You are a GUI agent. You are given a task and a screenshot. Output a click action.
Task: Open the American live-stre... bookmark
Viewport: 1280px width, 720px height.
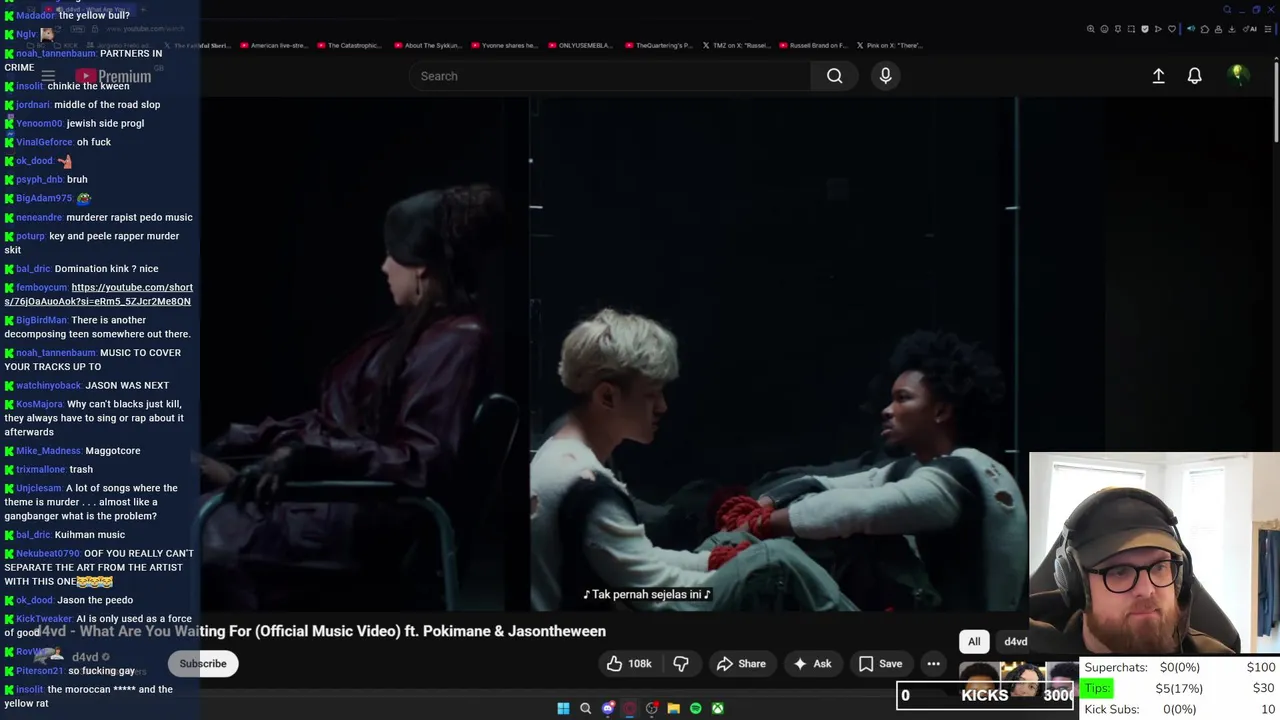[x=273, y=45]
